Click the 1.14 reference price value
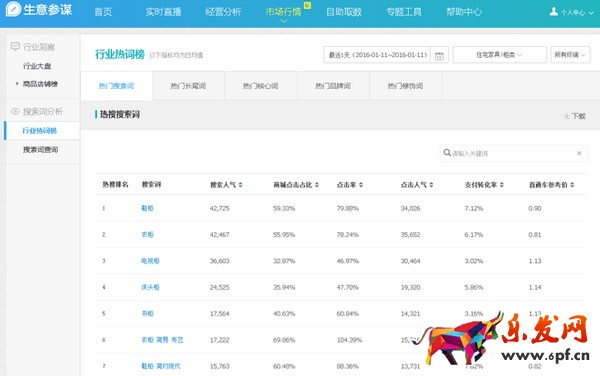The height and width of the screenshot is (376, 600). [535, 287]
